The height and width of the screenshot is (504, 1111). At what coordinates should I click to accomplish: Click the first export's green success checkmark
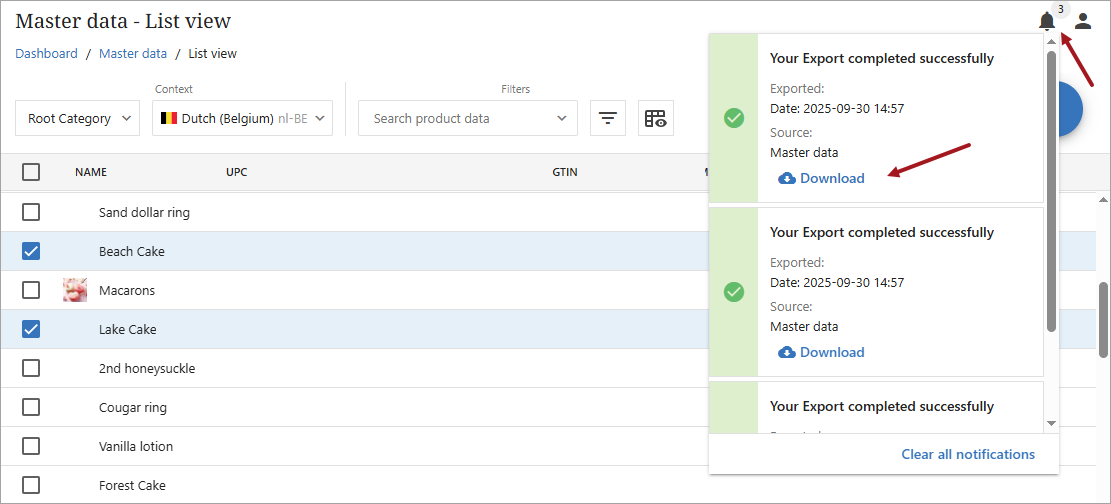734,118
